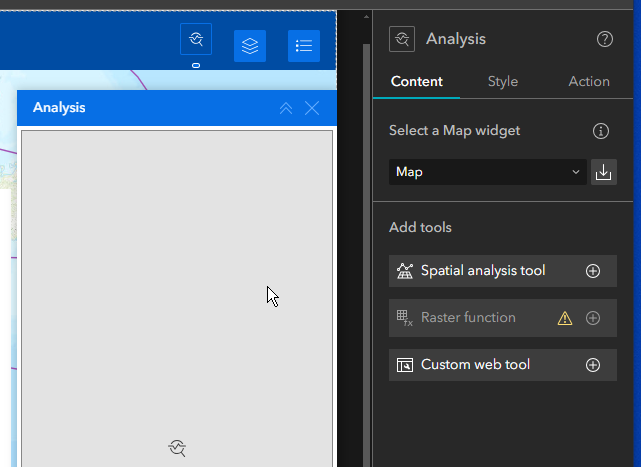Screen dimensions: 641x467
Task: Click the Analysis title in floating panel
Action: click(59, 108)
